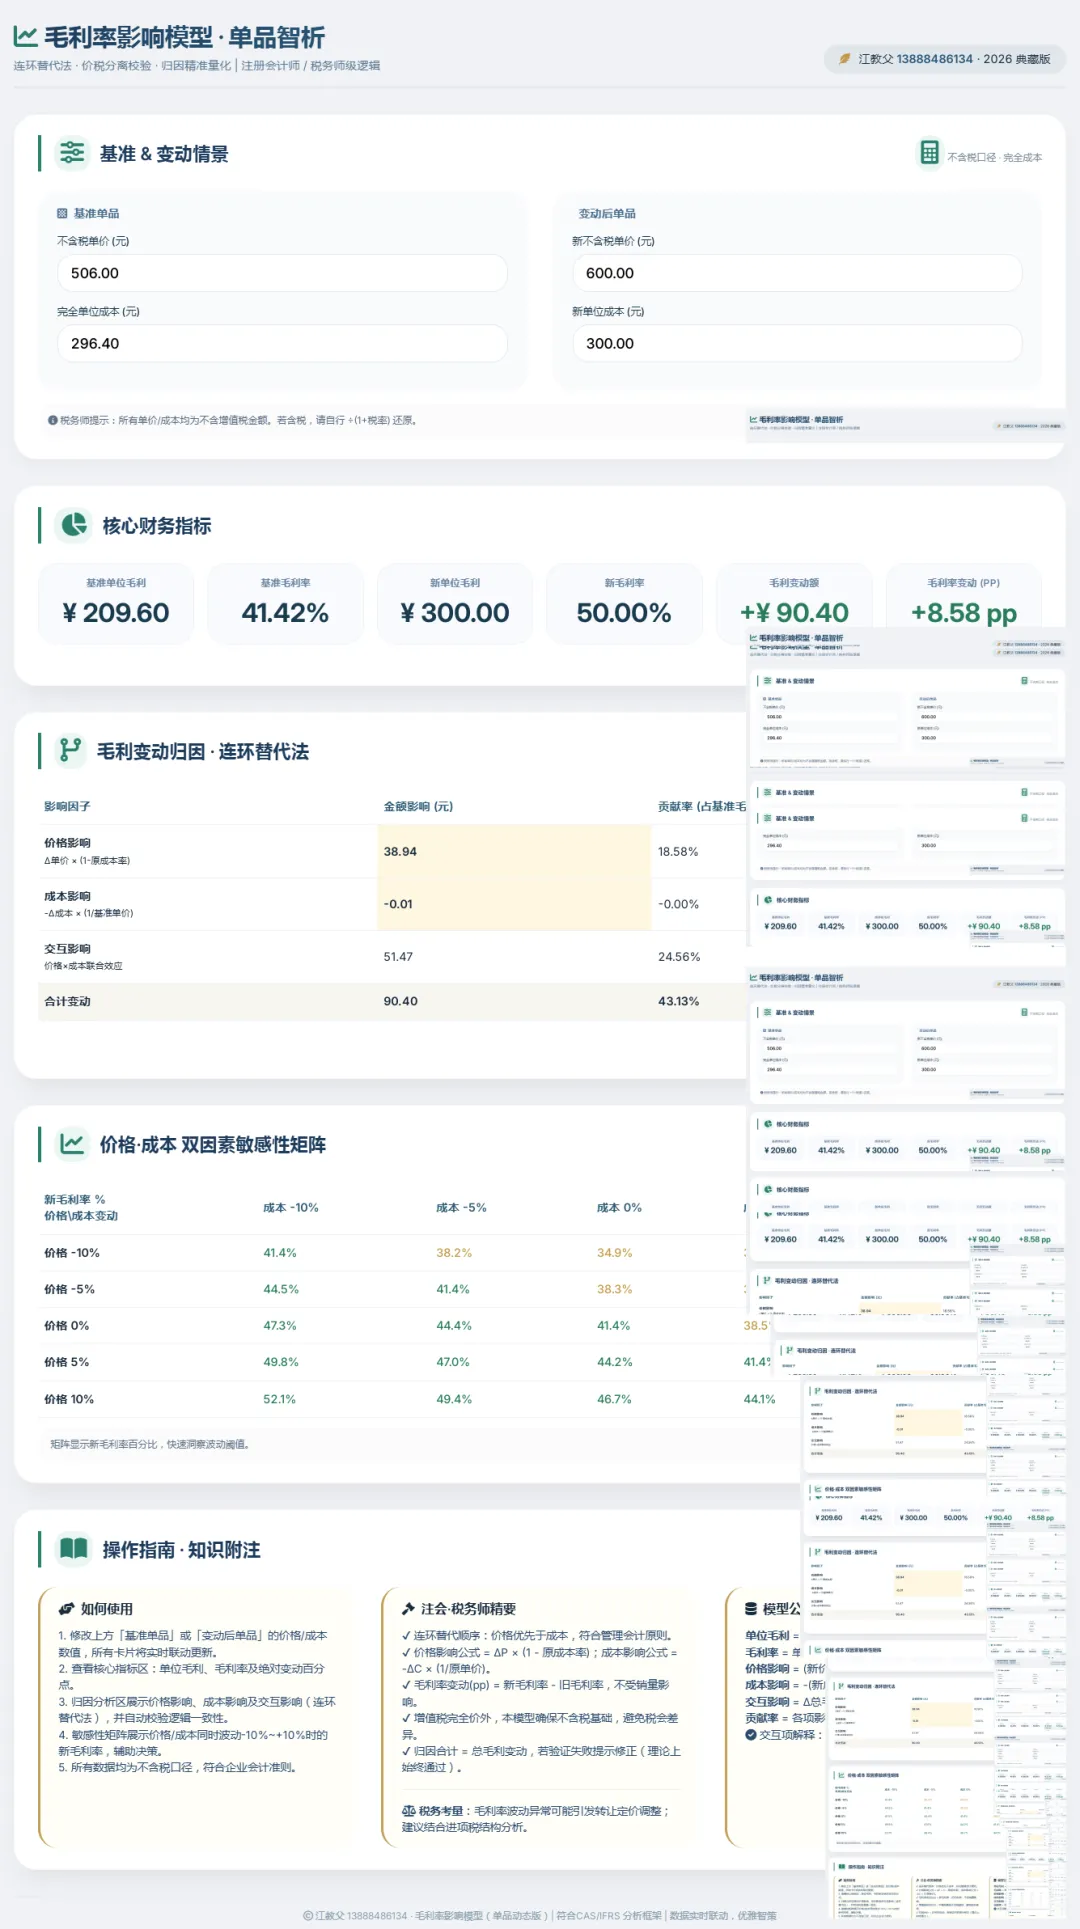The width and height of the screenshot is (1080, 1929).
Task: Click the open book icon beside 操作指南
Action: pyautogui.click(x=74, y=1549)
